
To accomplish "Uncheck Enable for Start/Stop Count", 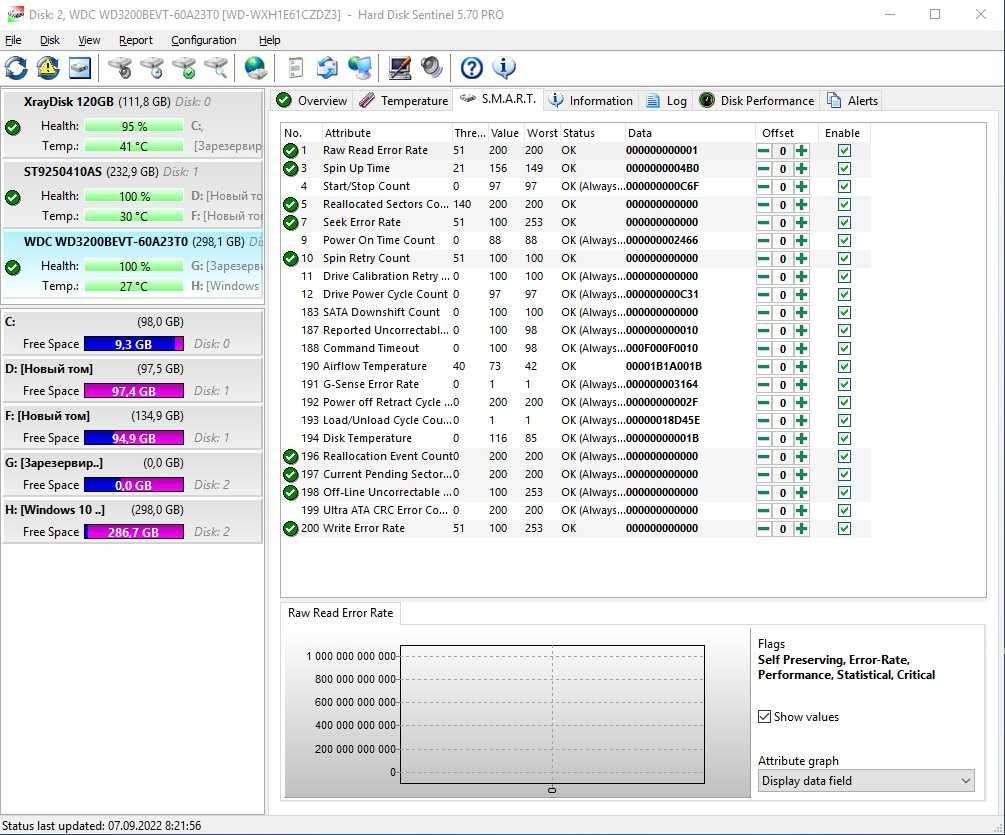I will [844, 186].
